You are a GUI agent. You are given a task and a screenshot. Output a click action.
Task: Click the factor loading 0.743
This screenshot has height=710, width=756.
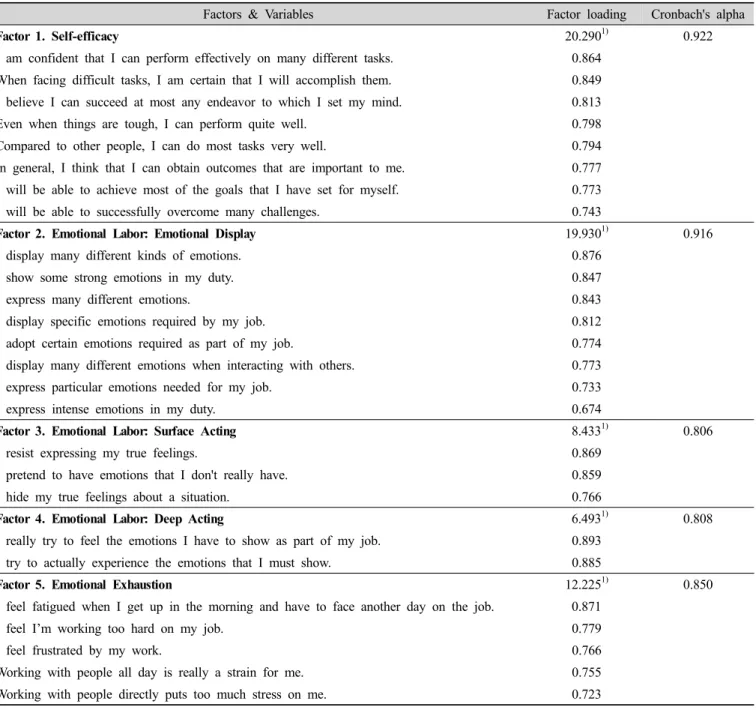coord(586,212)
